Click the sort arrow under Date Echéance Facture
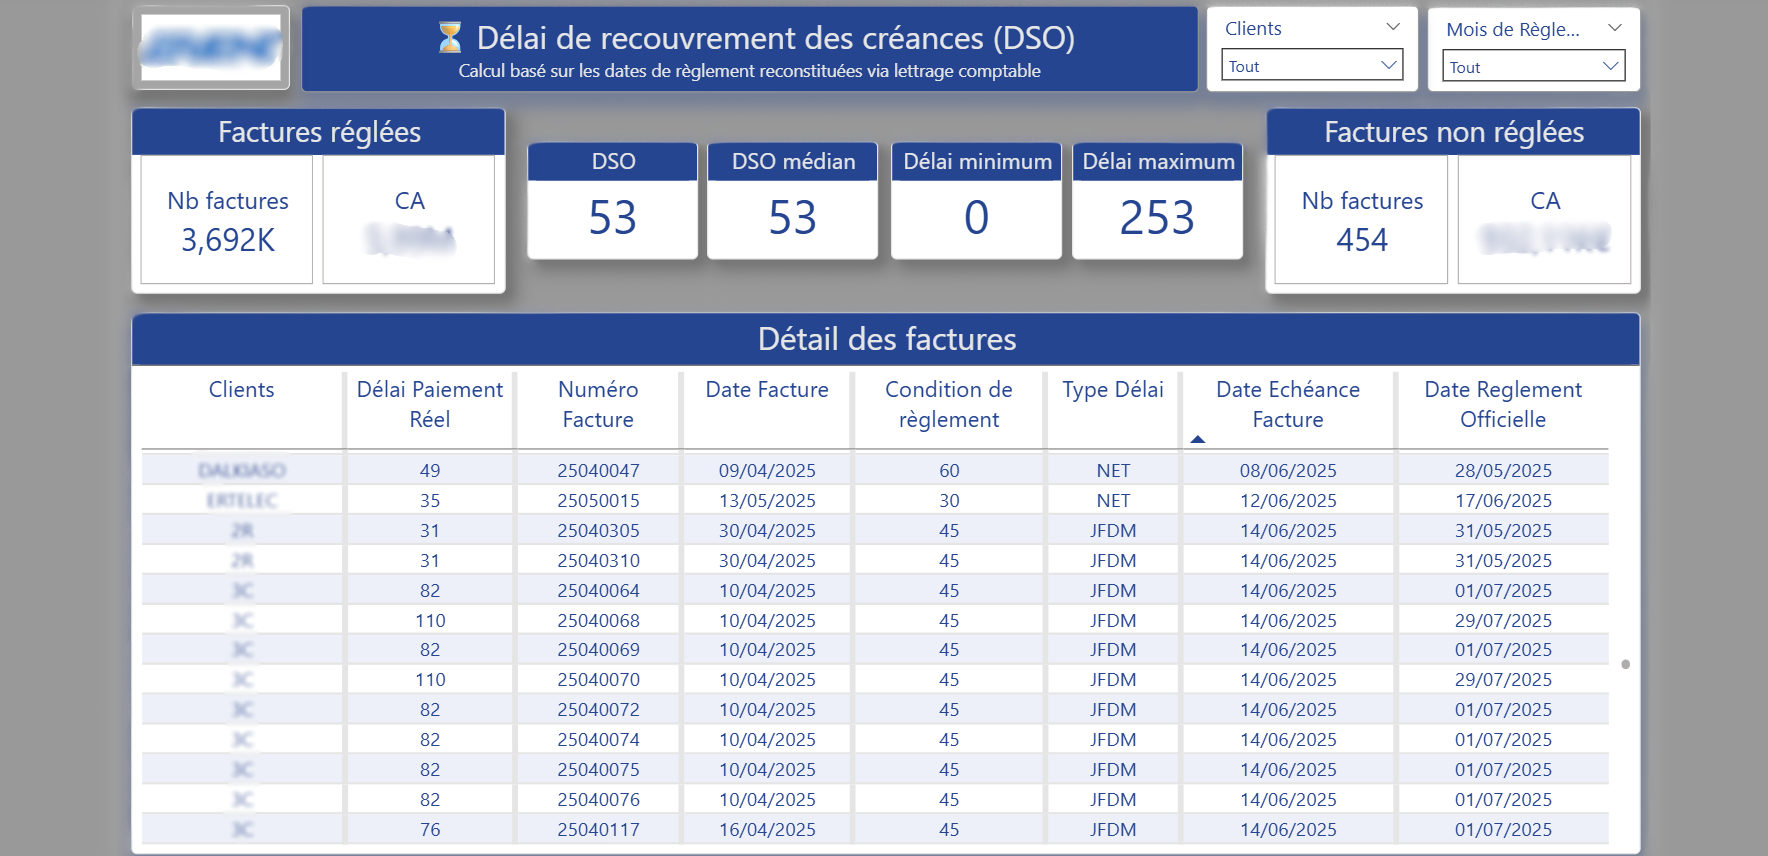1768x856 pixels. (1197, 439)
